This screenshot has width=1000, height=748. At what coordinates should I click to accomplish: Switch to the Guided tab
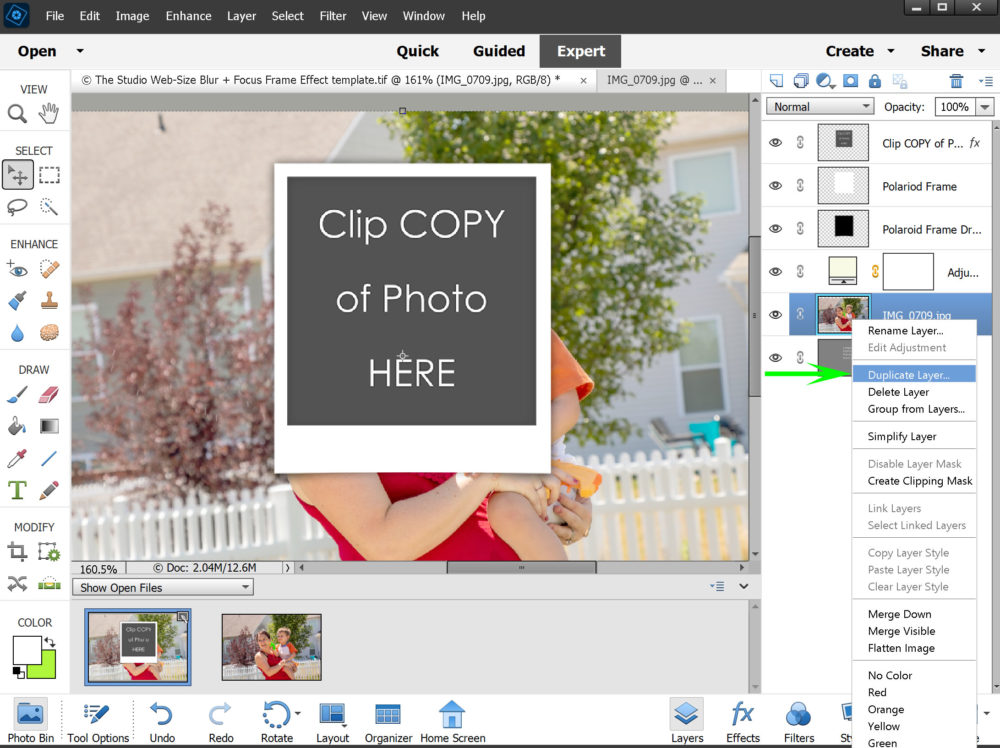(499, 51)
